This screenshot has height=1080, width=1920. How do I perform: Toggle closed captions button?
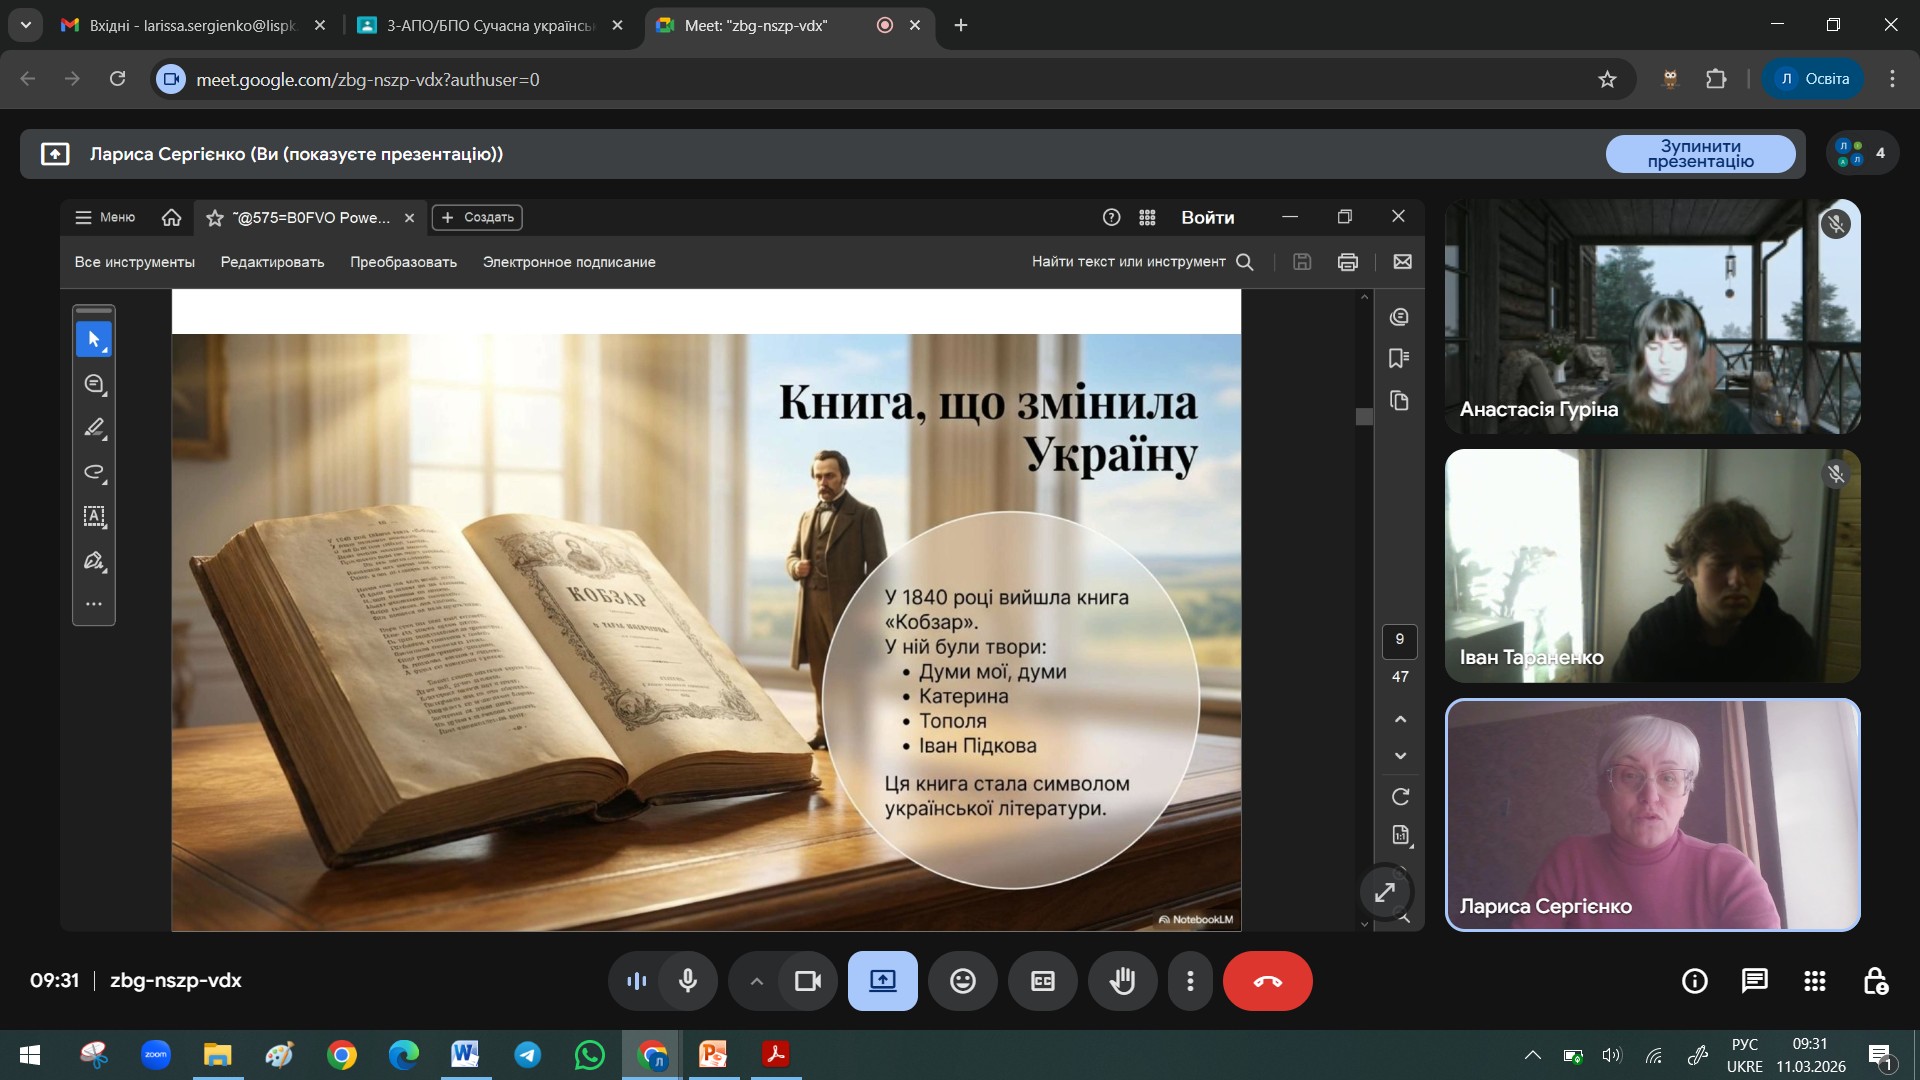[x=1042, y=981]
